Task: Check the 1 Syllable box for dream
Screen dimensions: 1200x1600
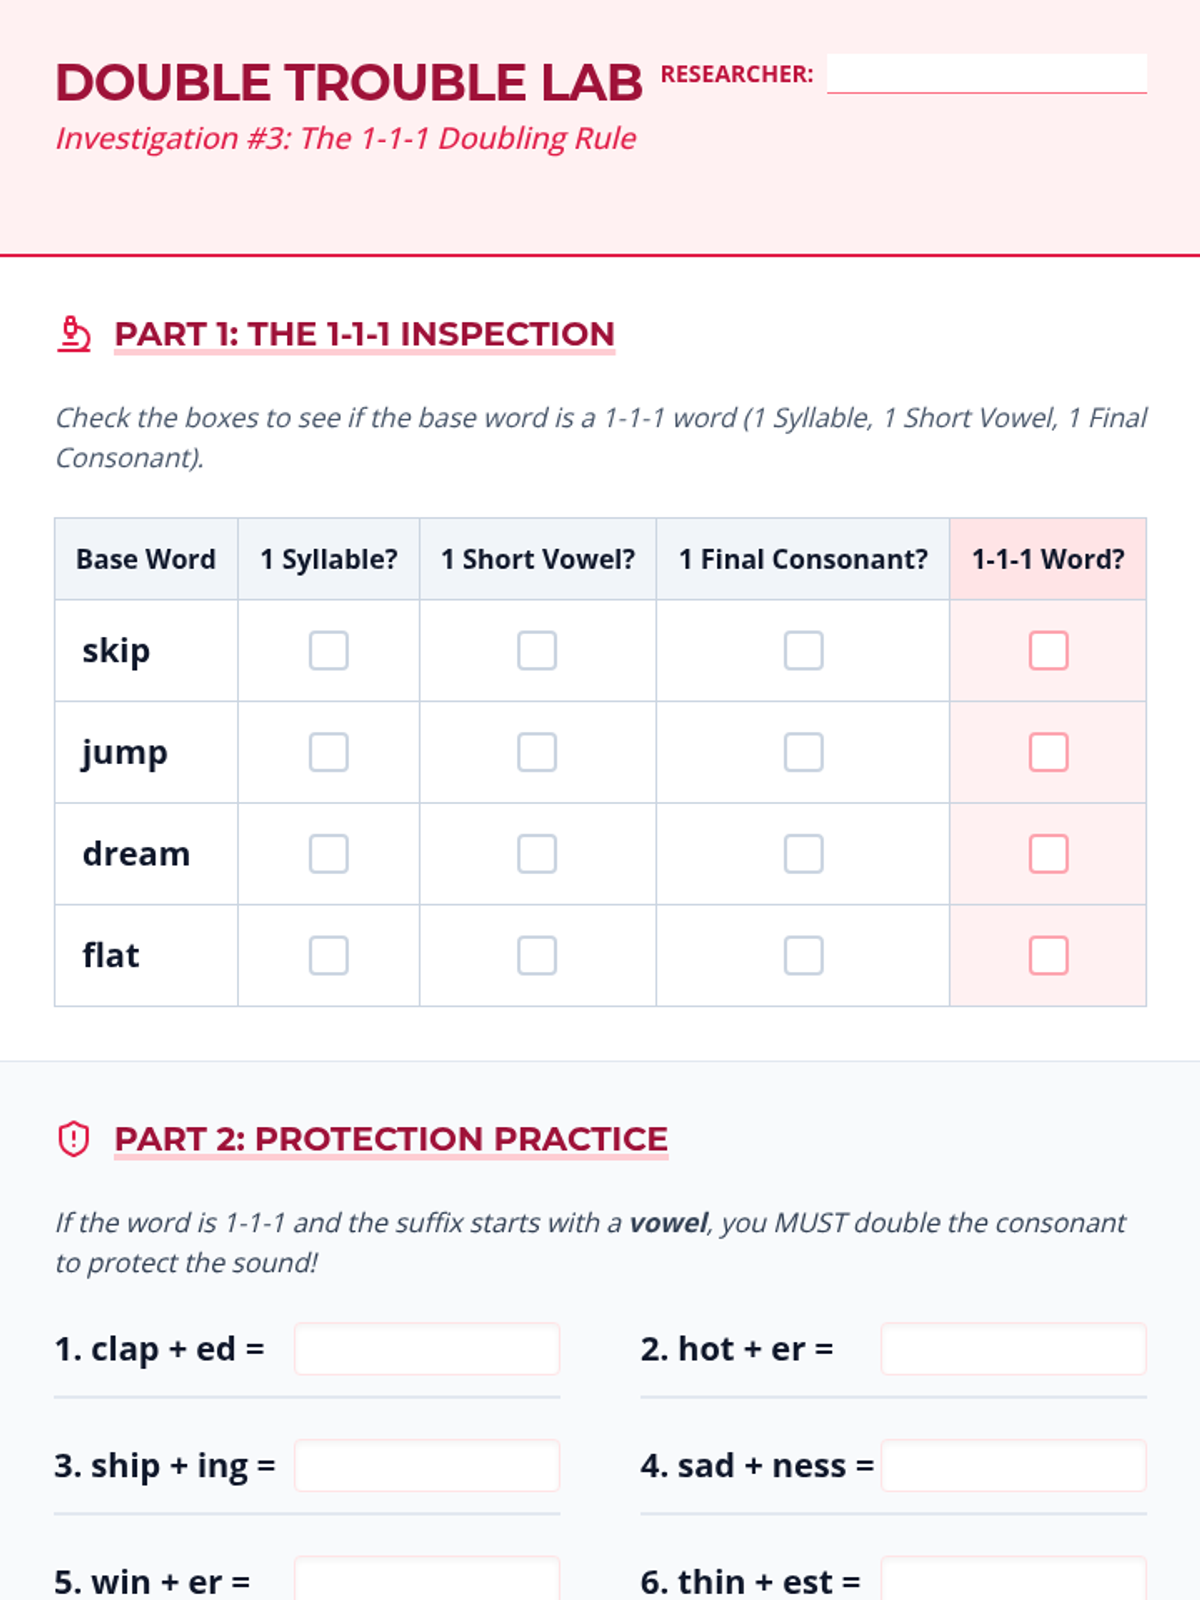Action: pos(328,854)
